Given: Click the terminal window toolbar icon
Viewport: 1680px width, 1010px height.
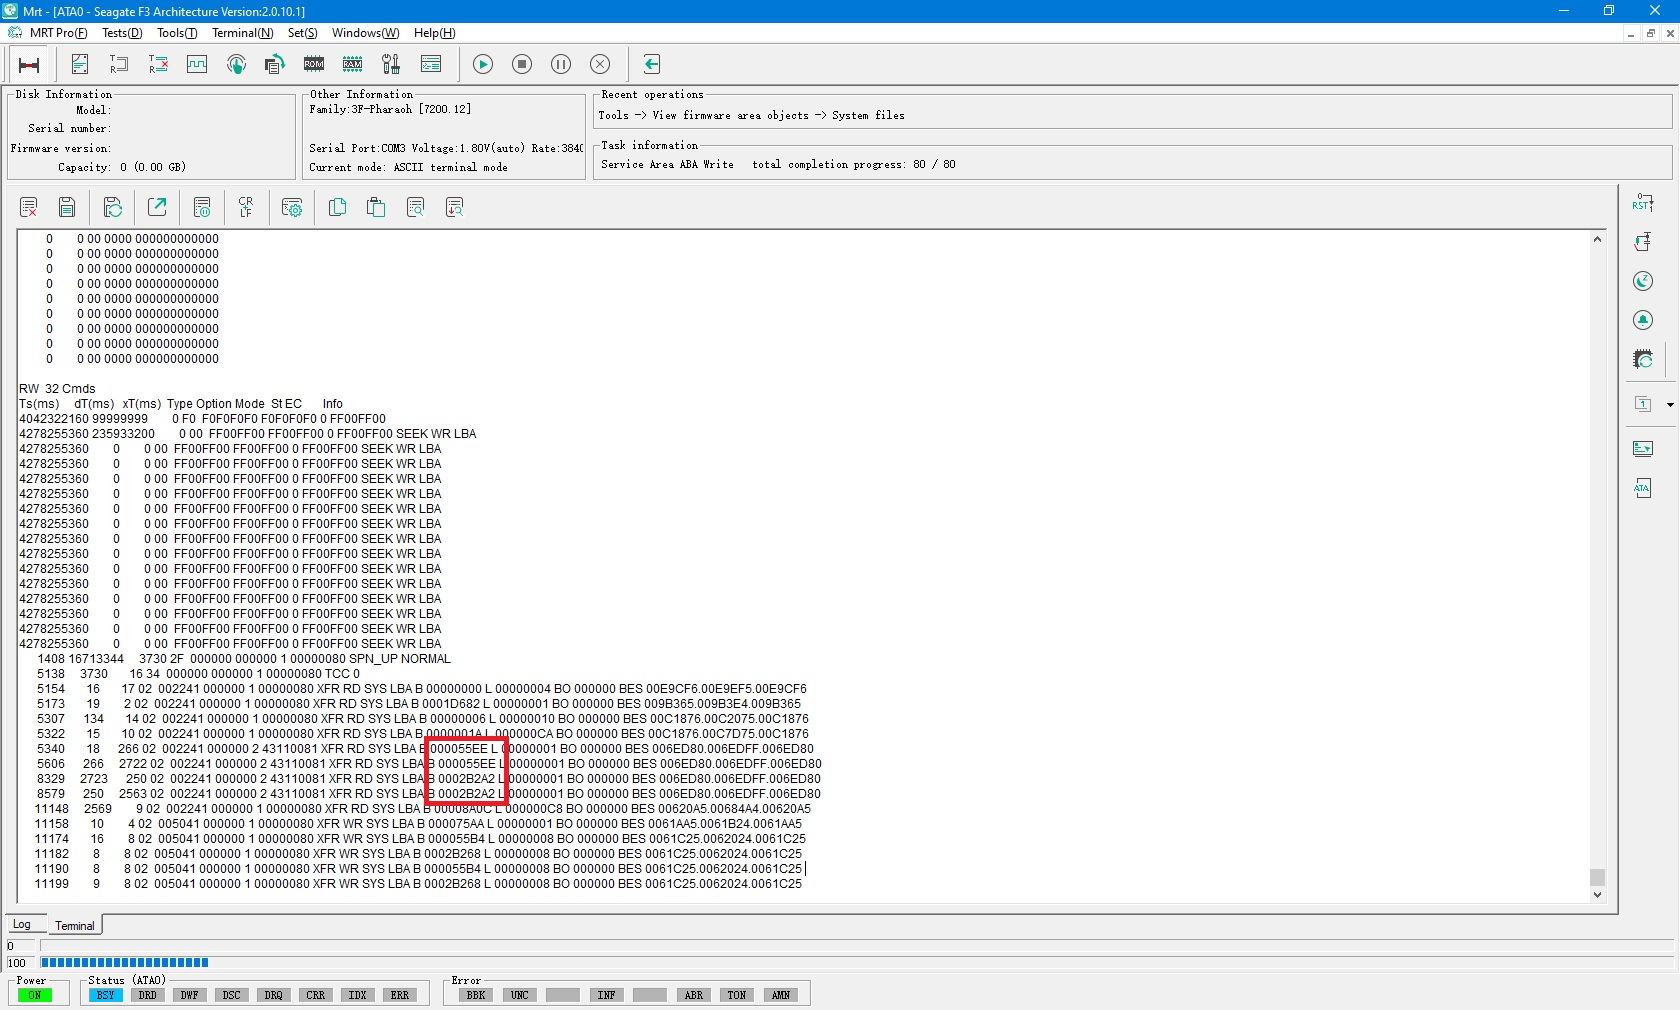Looking at the screenshot, I should pos(431,64).
